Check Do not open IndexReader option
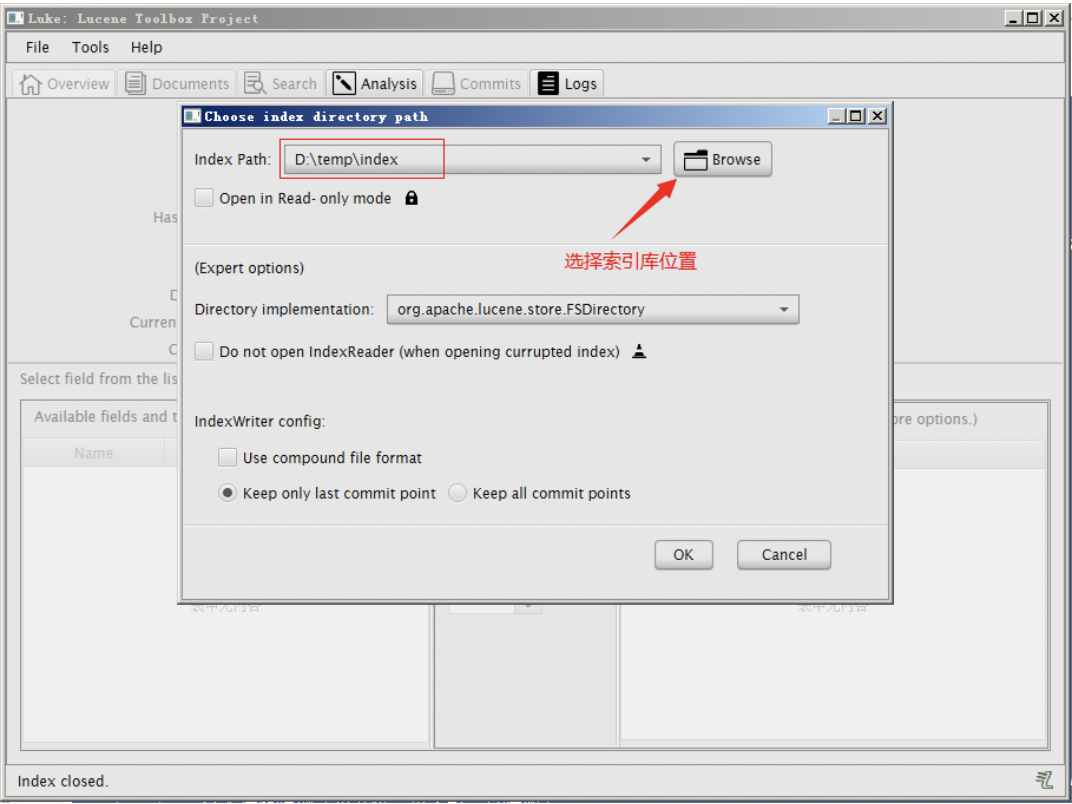1072x804 pixels. (x=204, y=351)
